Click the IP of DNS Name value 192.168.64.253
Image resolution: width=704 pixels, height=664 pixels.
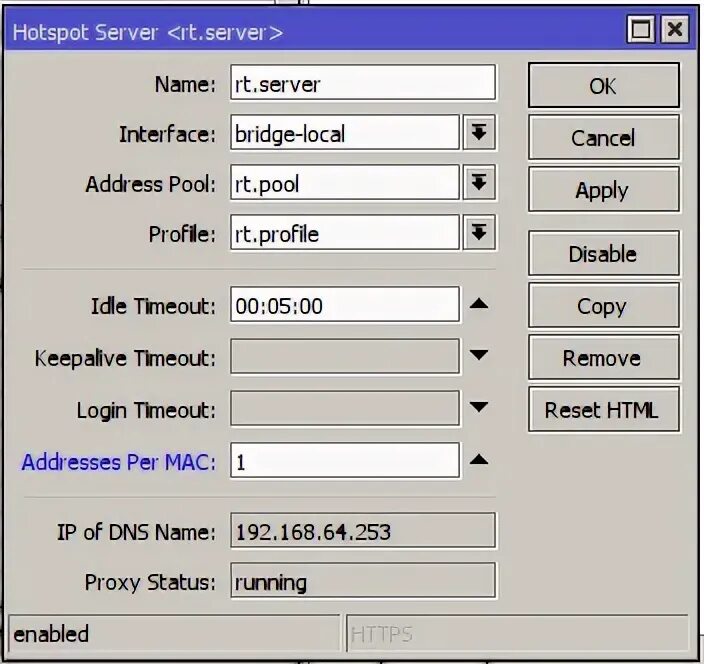(363, 531)
